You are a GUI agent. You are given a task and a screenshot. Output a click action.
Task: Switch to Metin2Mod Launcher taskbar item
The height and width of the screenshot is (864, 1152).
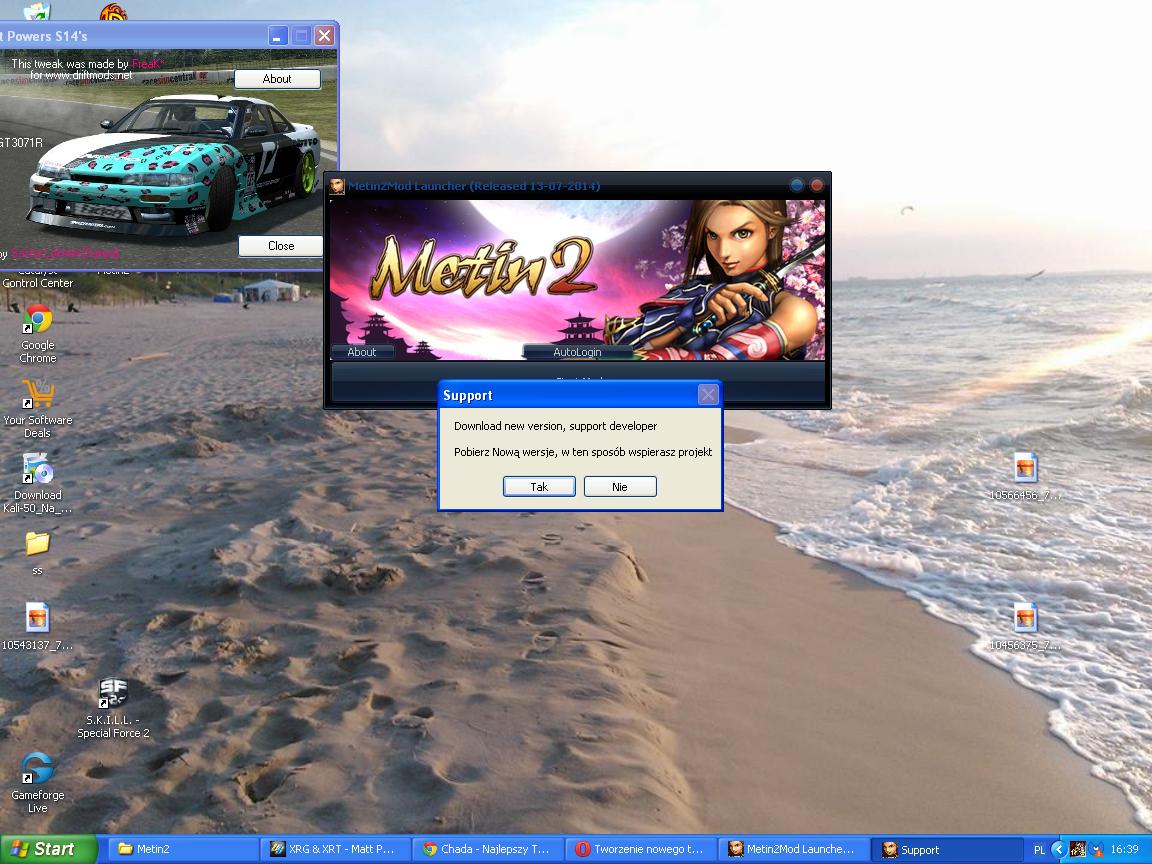tap(793, 849)
